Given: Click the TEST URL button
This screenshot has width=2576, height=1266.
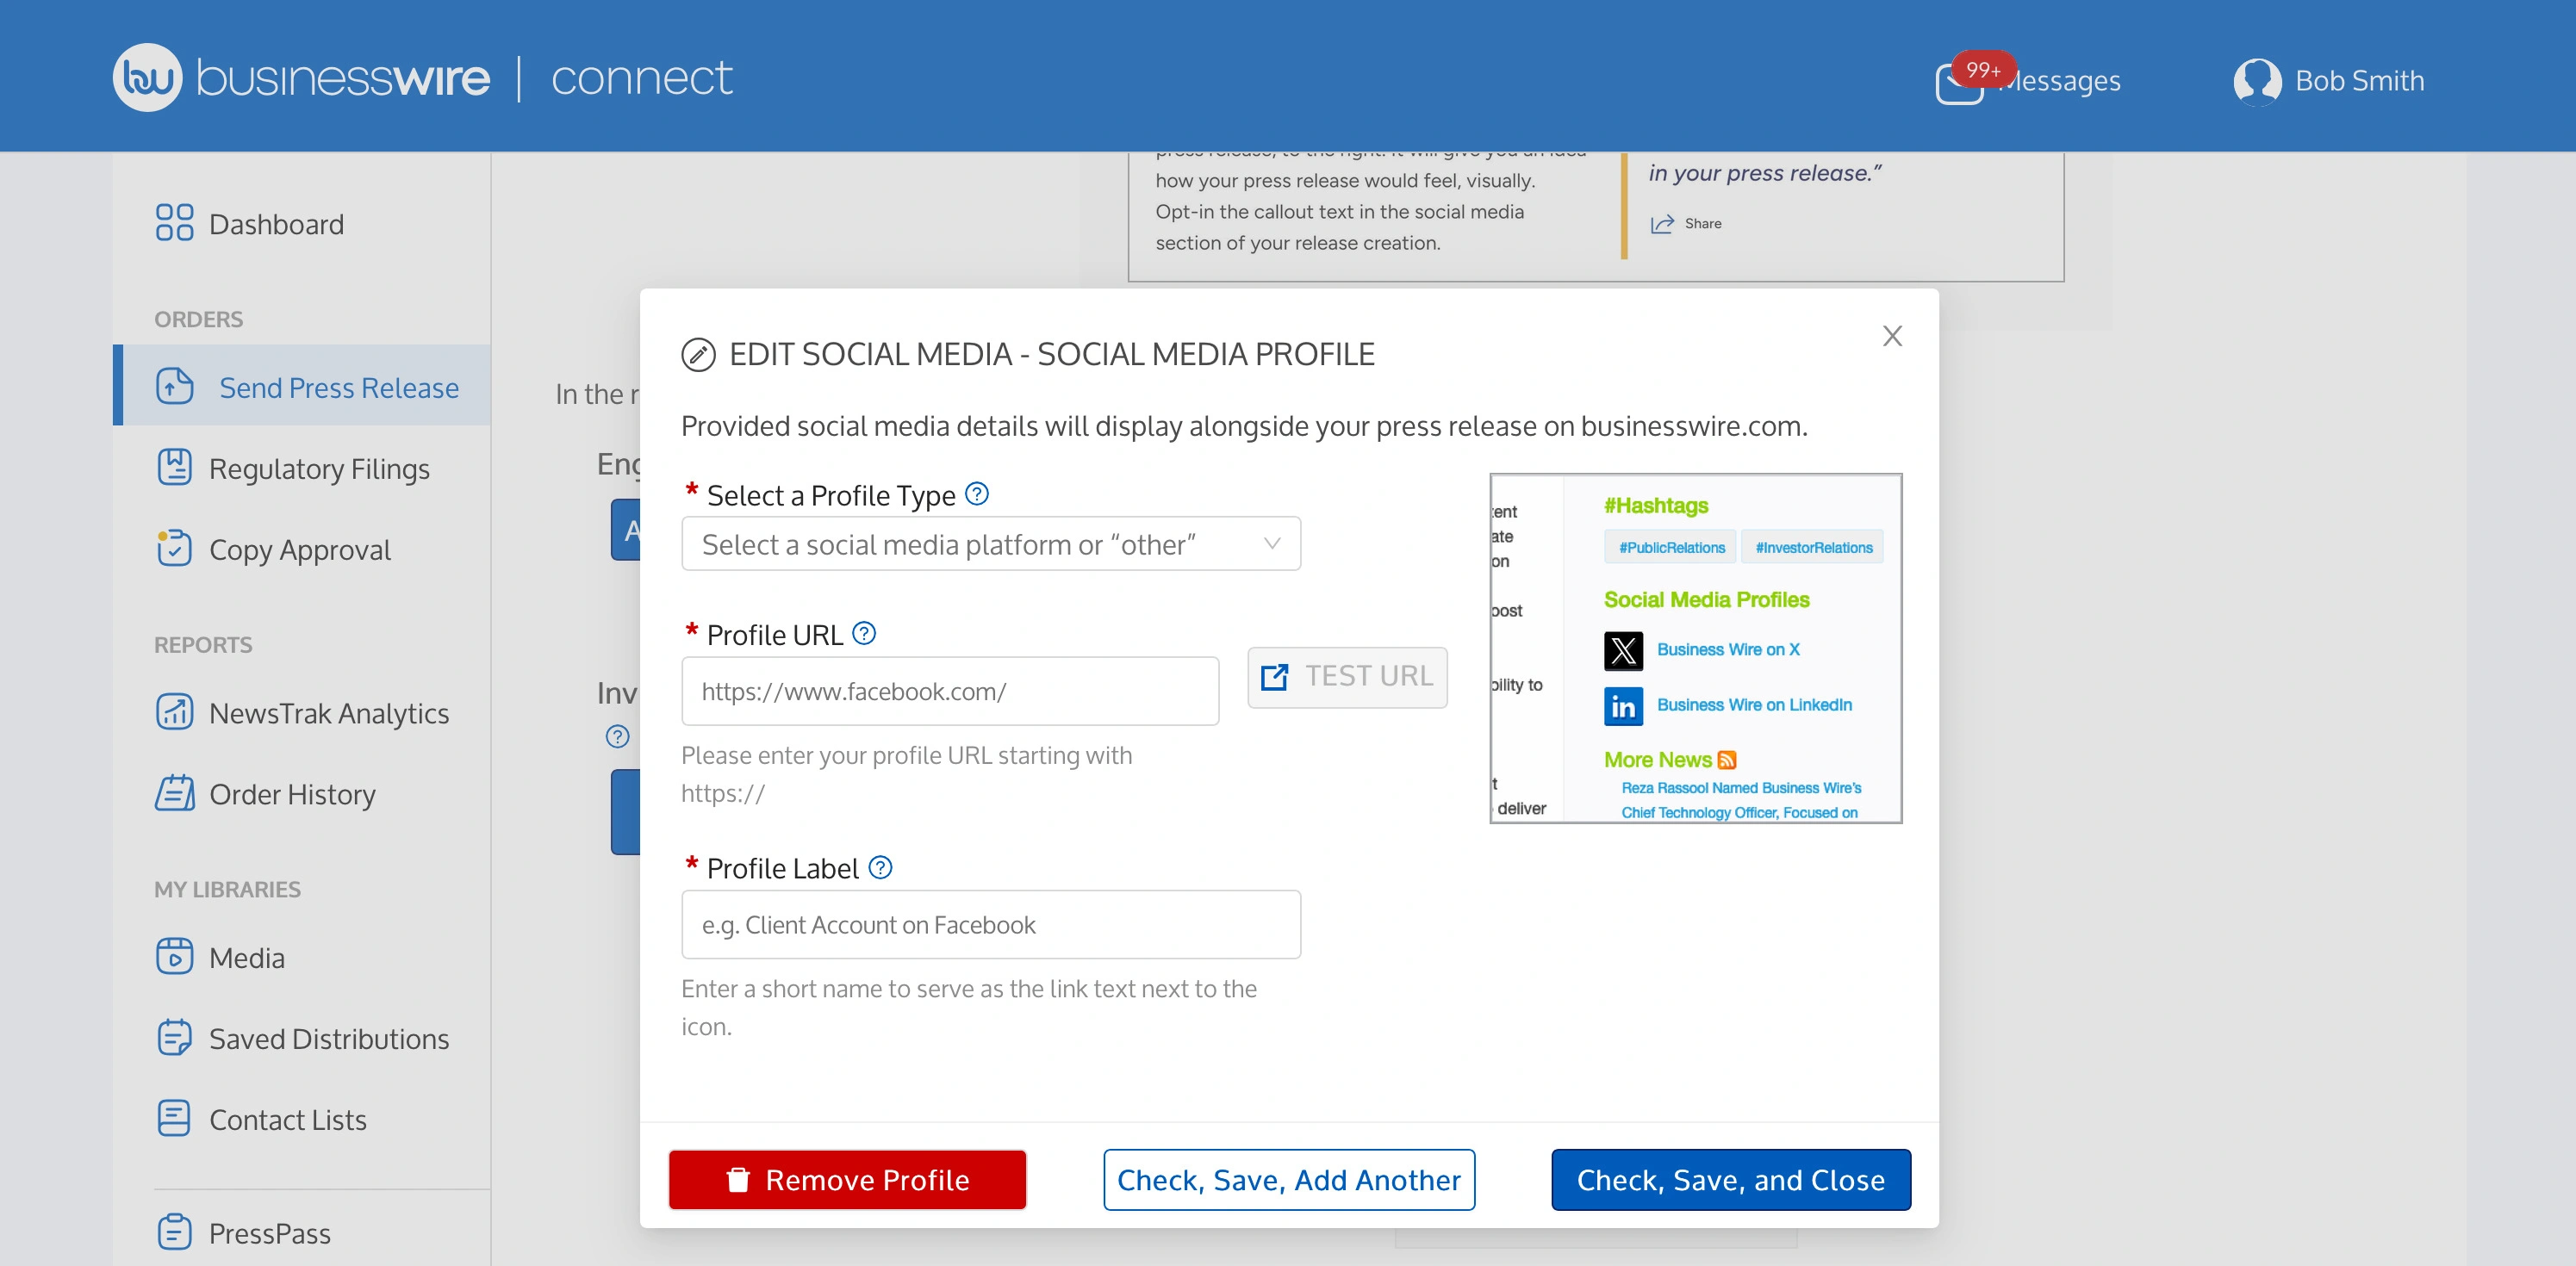Looking at the screenshot, I should (1347, 677).
